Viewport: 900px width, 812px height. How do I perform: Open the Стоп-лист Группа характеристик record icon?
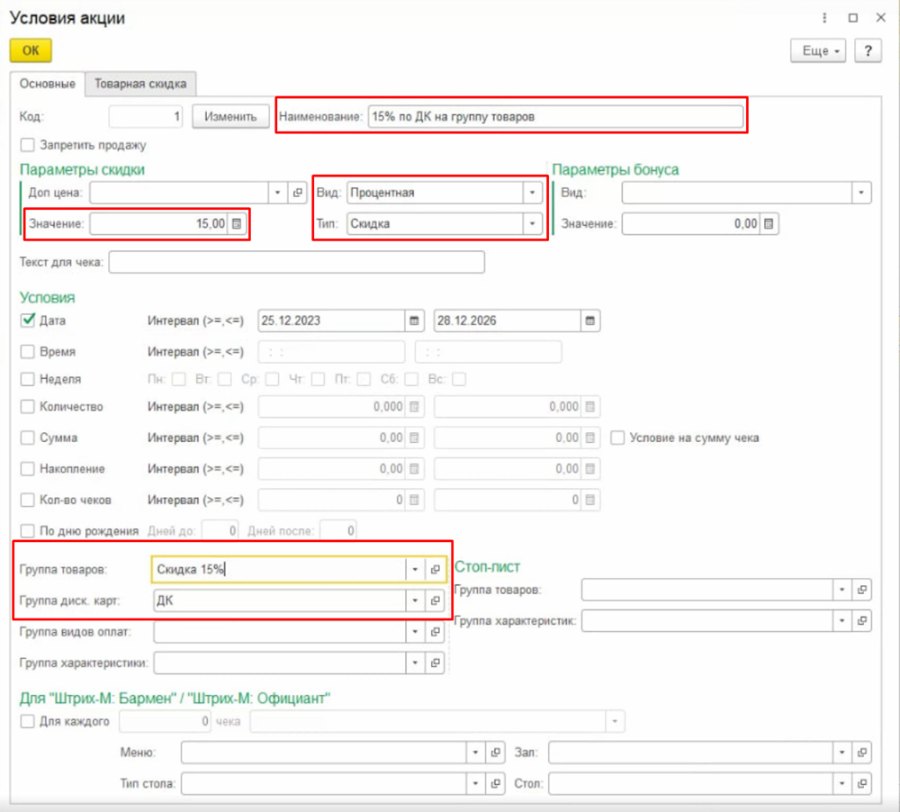pyautogui.click(x=862, y=621)
